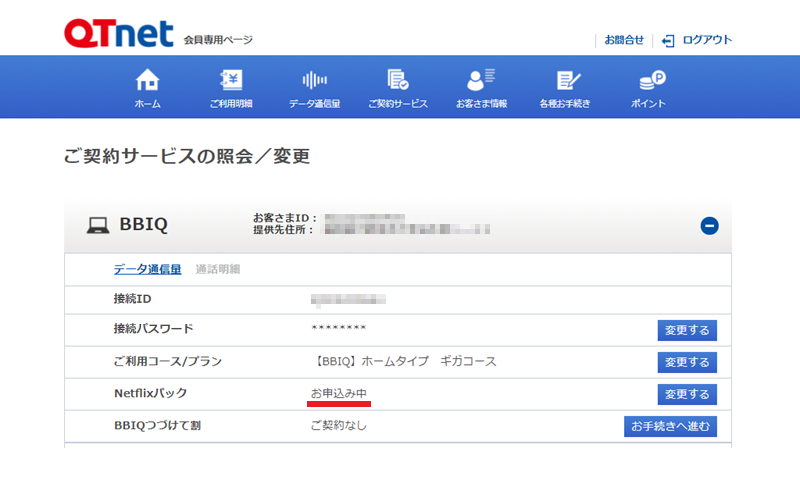Select the お客さま情報 menu label

pos(481,104)
